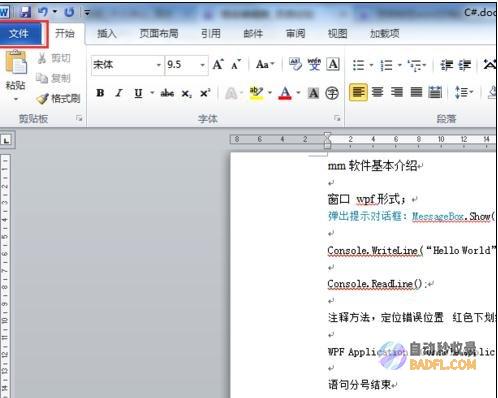498x398 pixels.
Task: Open the 字体 dialog launcher
Action: [x=337, y=118]
